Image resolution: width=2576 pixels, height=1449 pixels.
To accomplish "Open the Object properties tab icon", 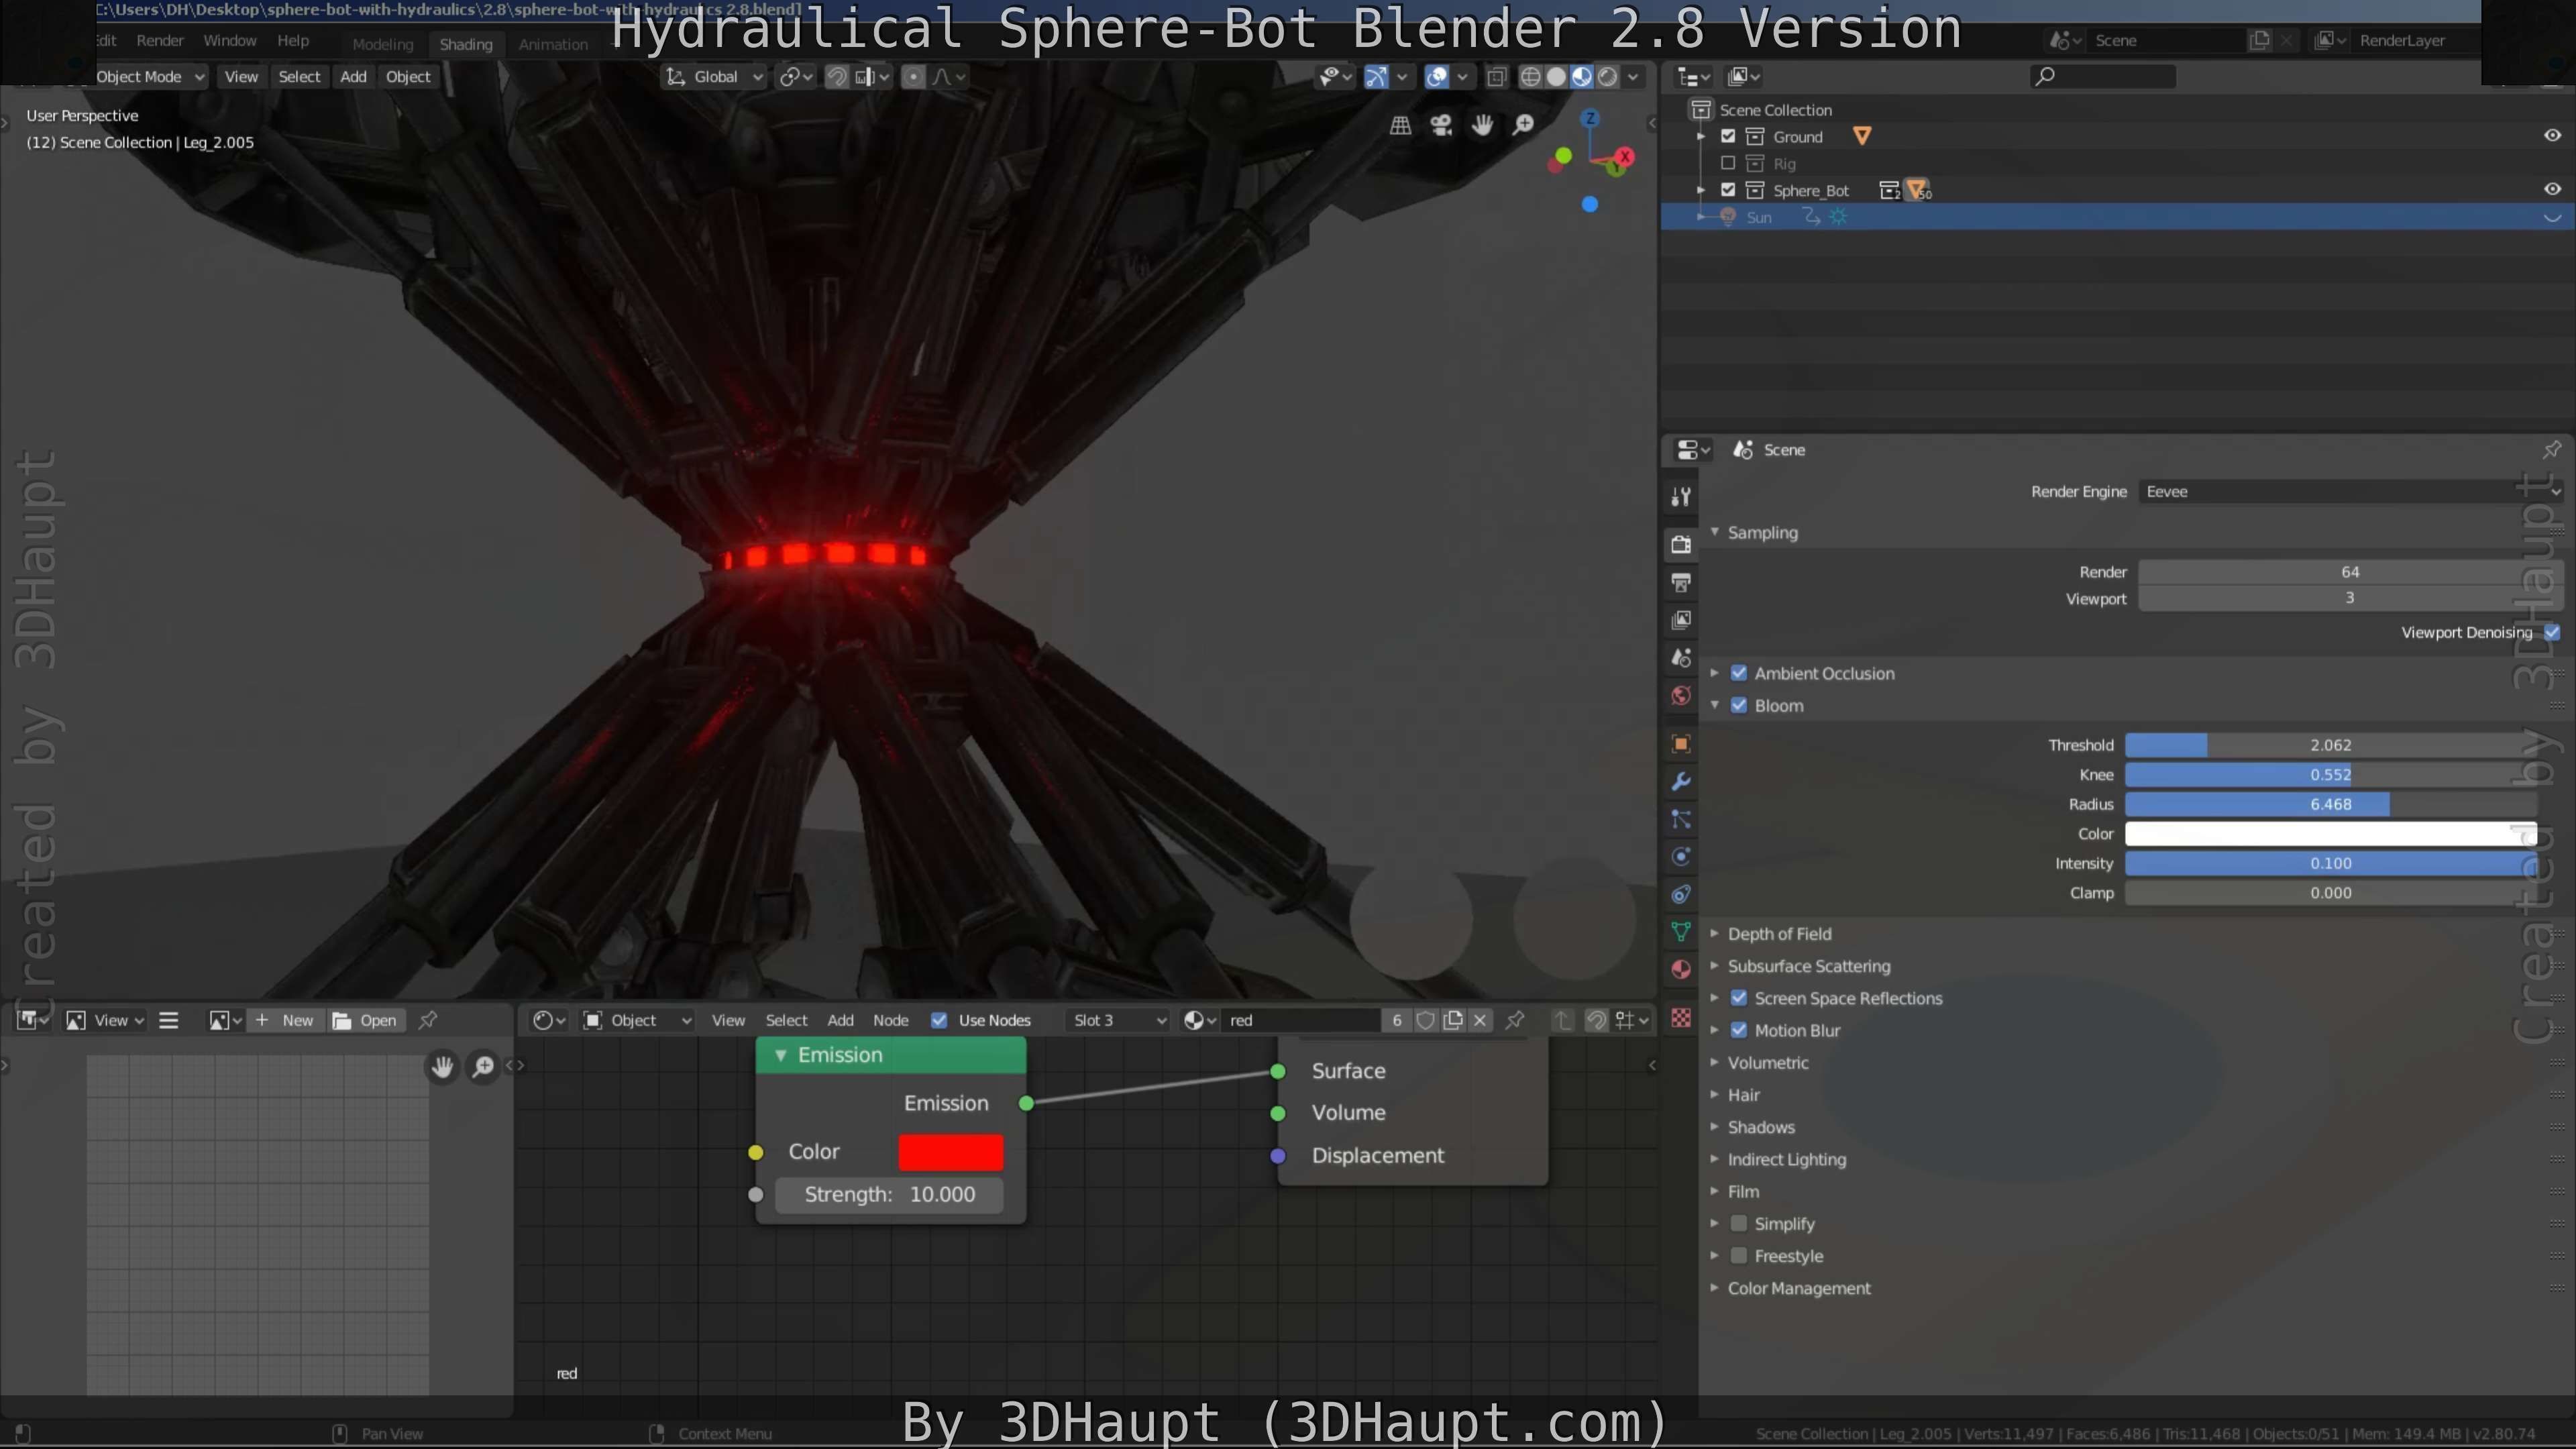I will (1681, 744).
